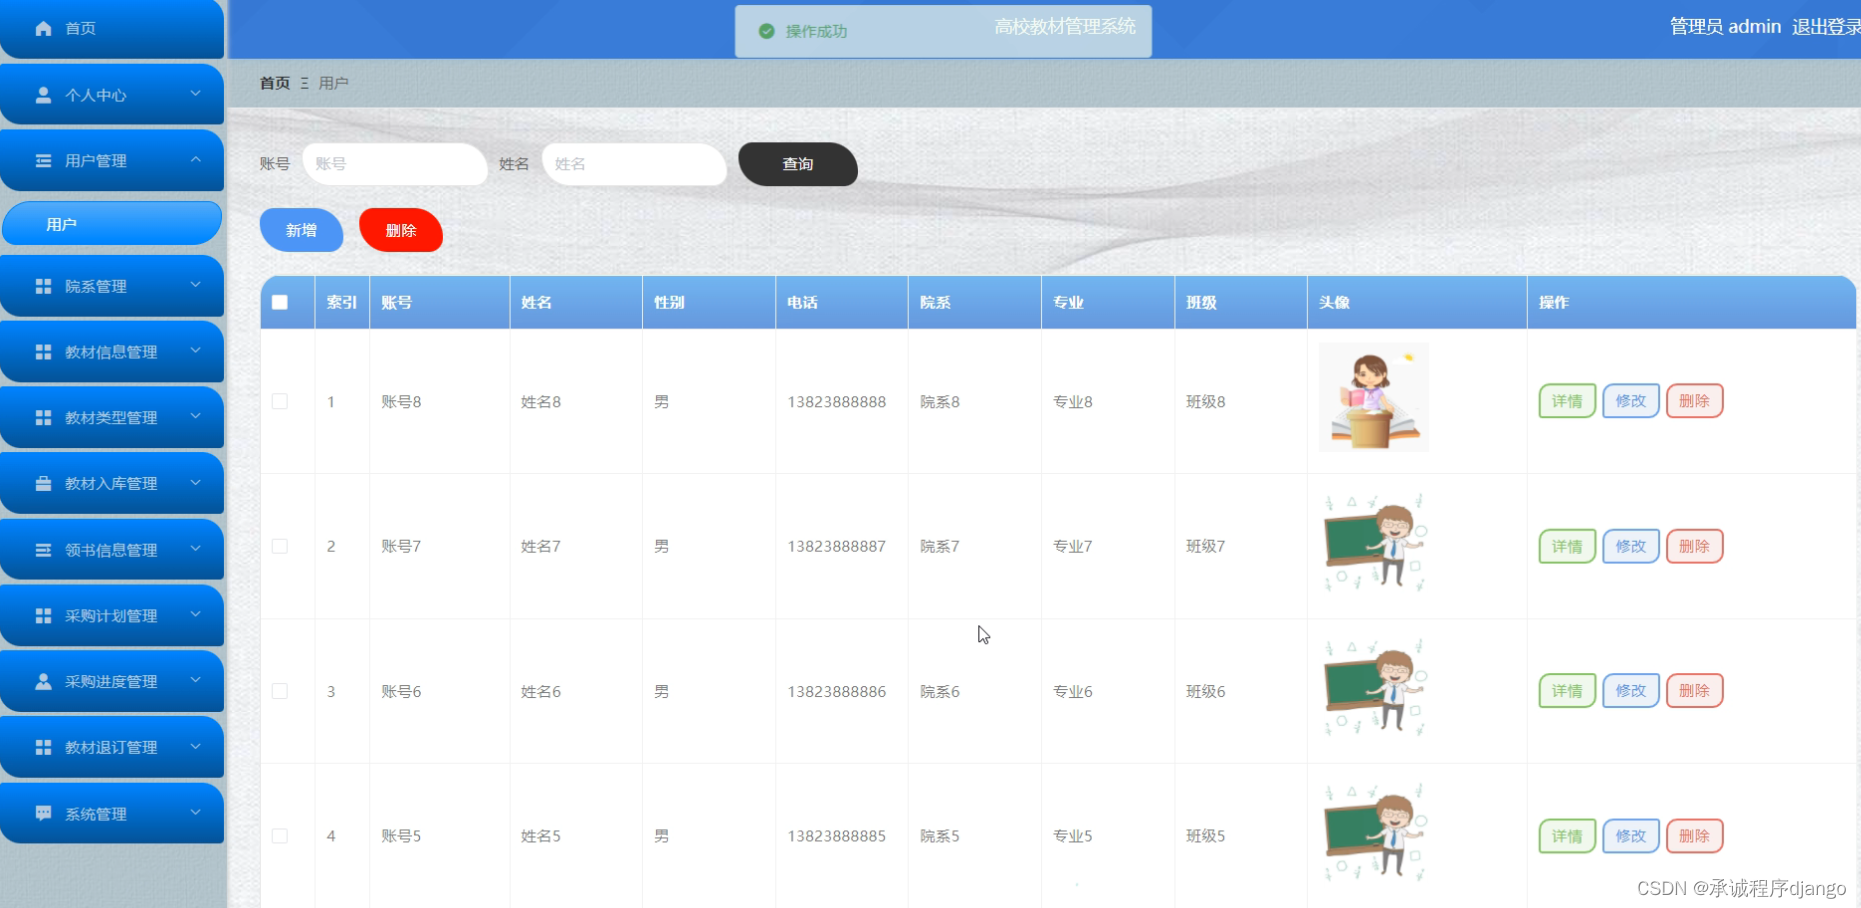Open 个人中心 via its person icon
1861x908 pixels.
(43, 94)
